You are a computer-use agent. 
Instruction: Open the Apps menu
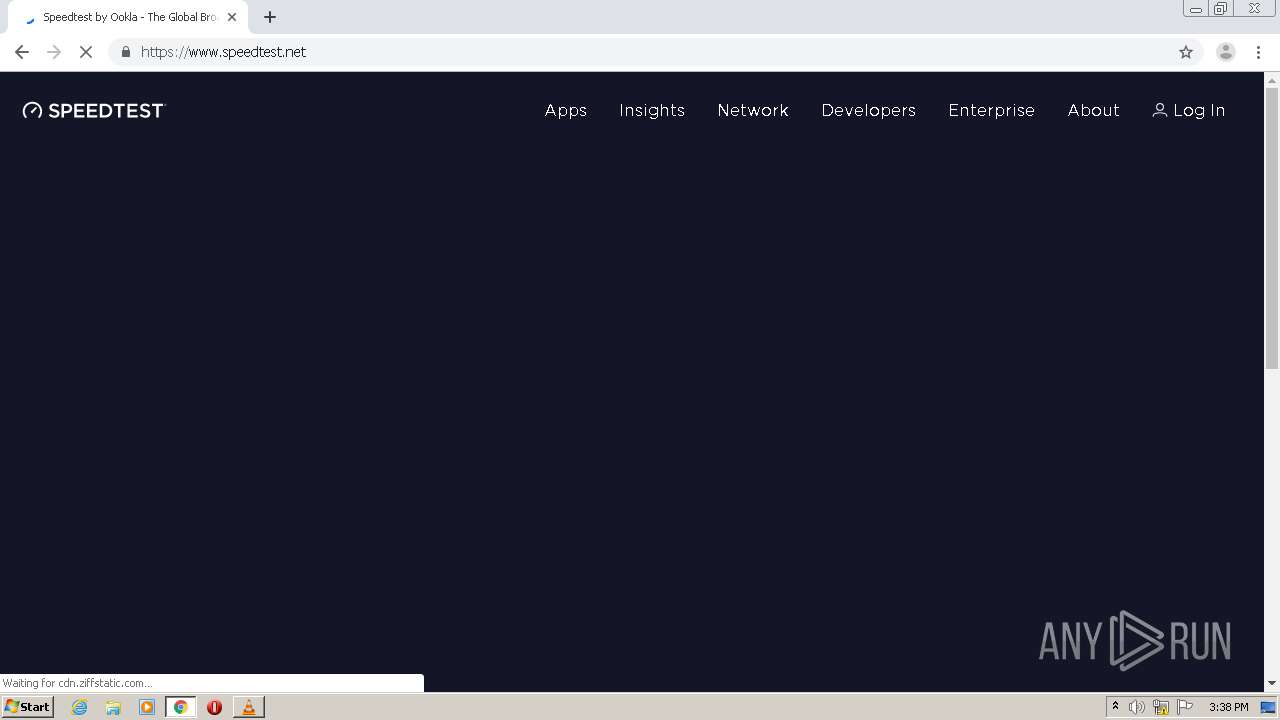[x=566, y=110]
